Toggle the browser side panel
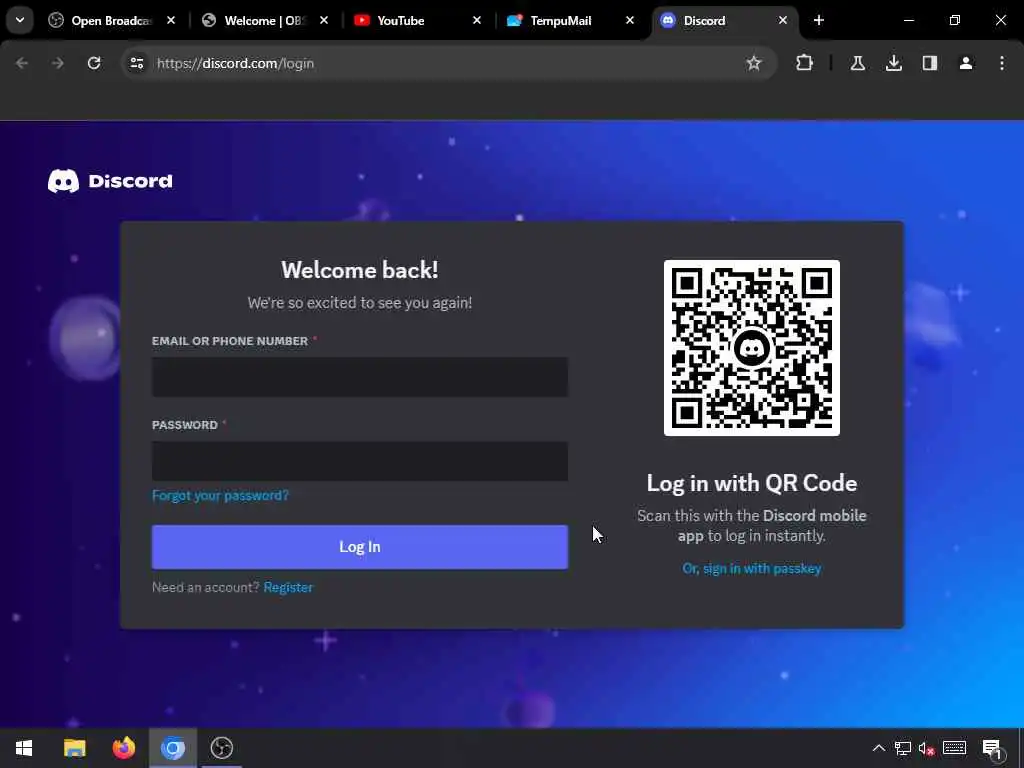The height and width of the screenshot is (768, 1024). pos(930,63)
